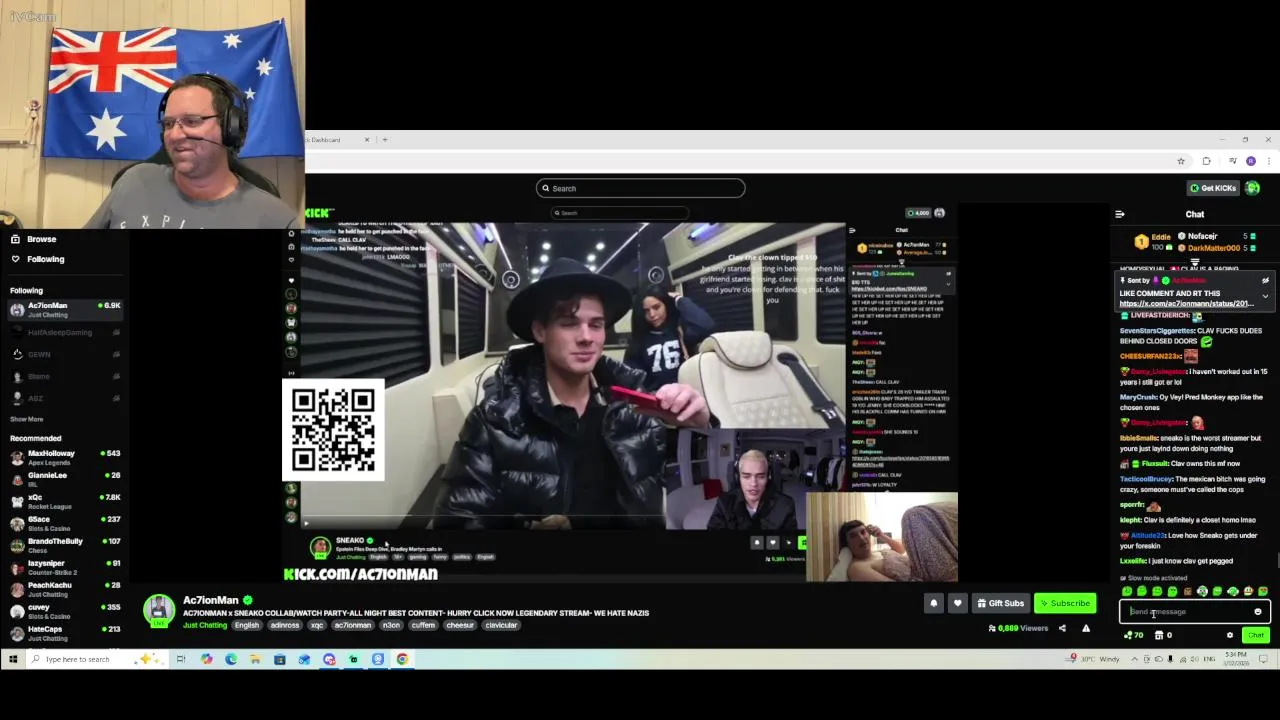Expand the pinned message chevron
The height and width of the screenshot is (720, 1280).
pos(1265,296)
